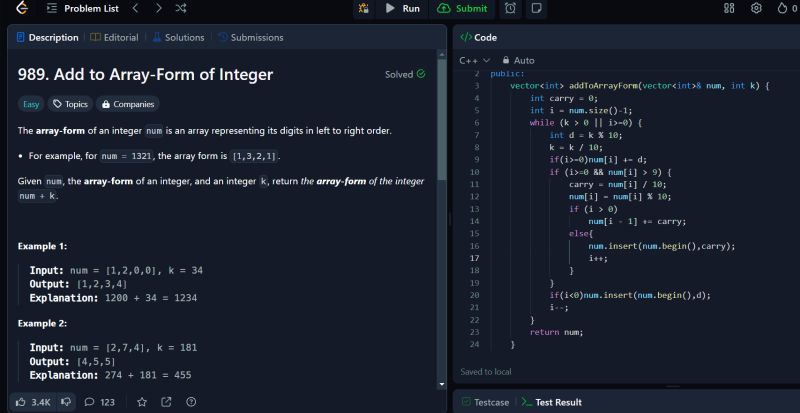Image resolution: width=800 pixels, height=413 pixels.
Task: Click the Code panel tab
Action: [x=479, y=37]
